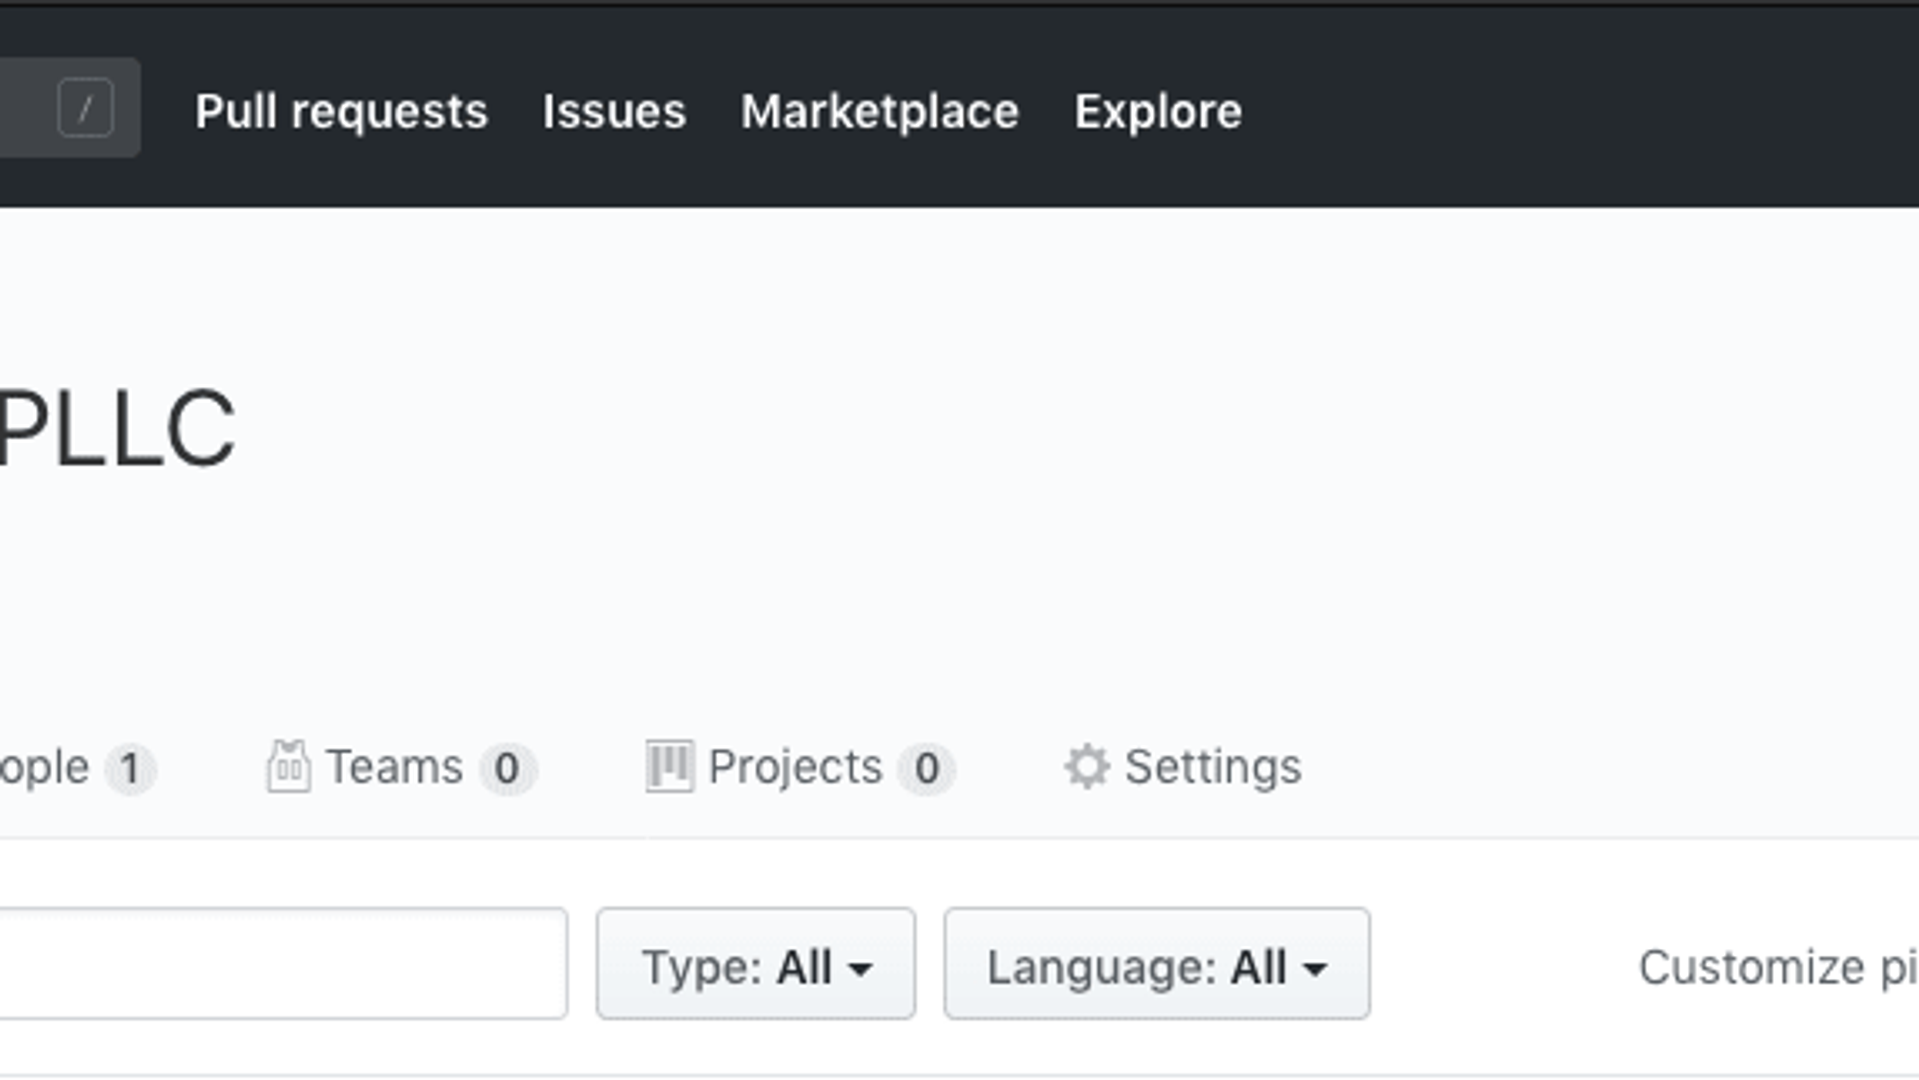Screen dimensions: 1919x1080
Task: Switch to the Teams tab
Action: coord(401,768)
